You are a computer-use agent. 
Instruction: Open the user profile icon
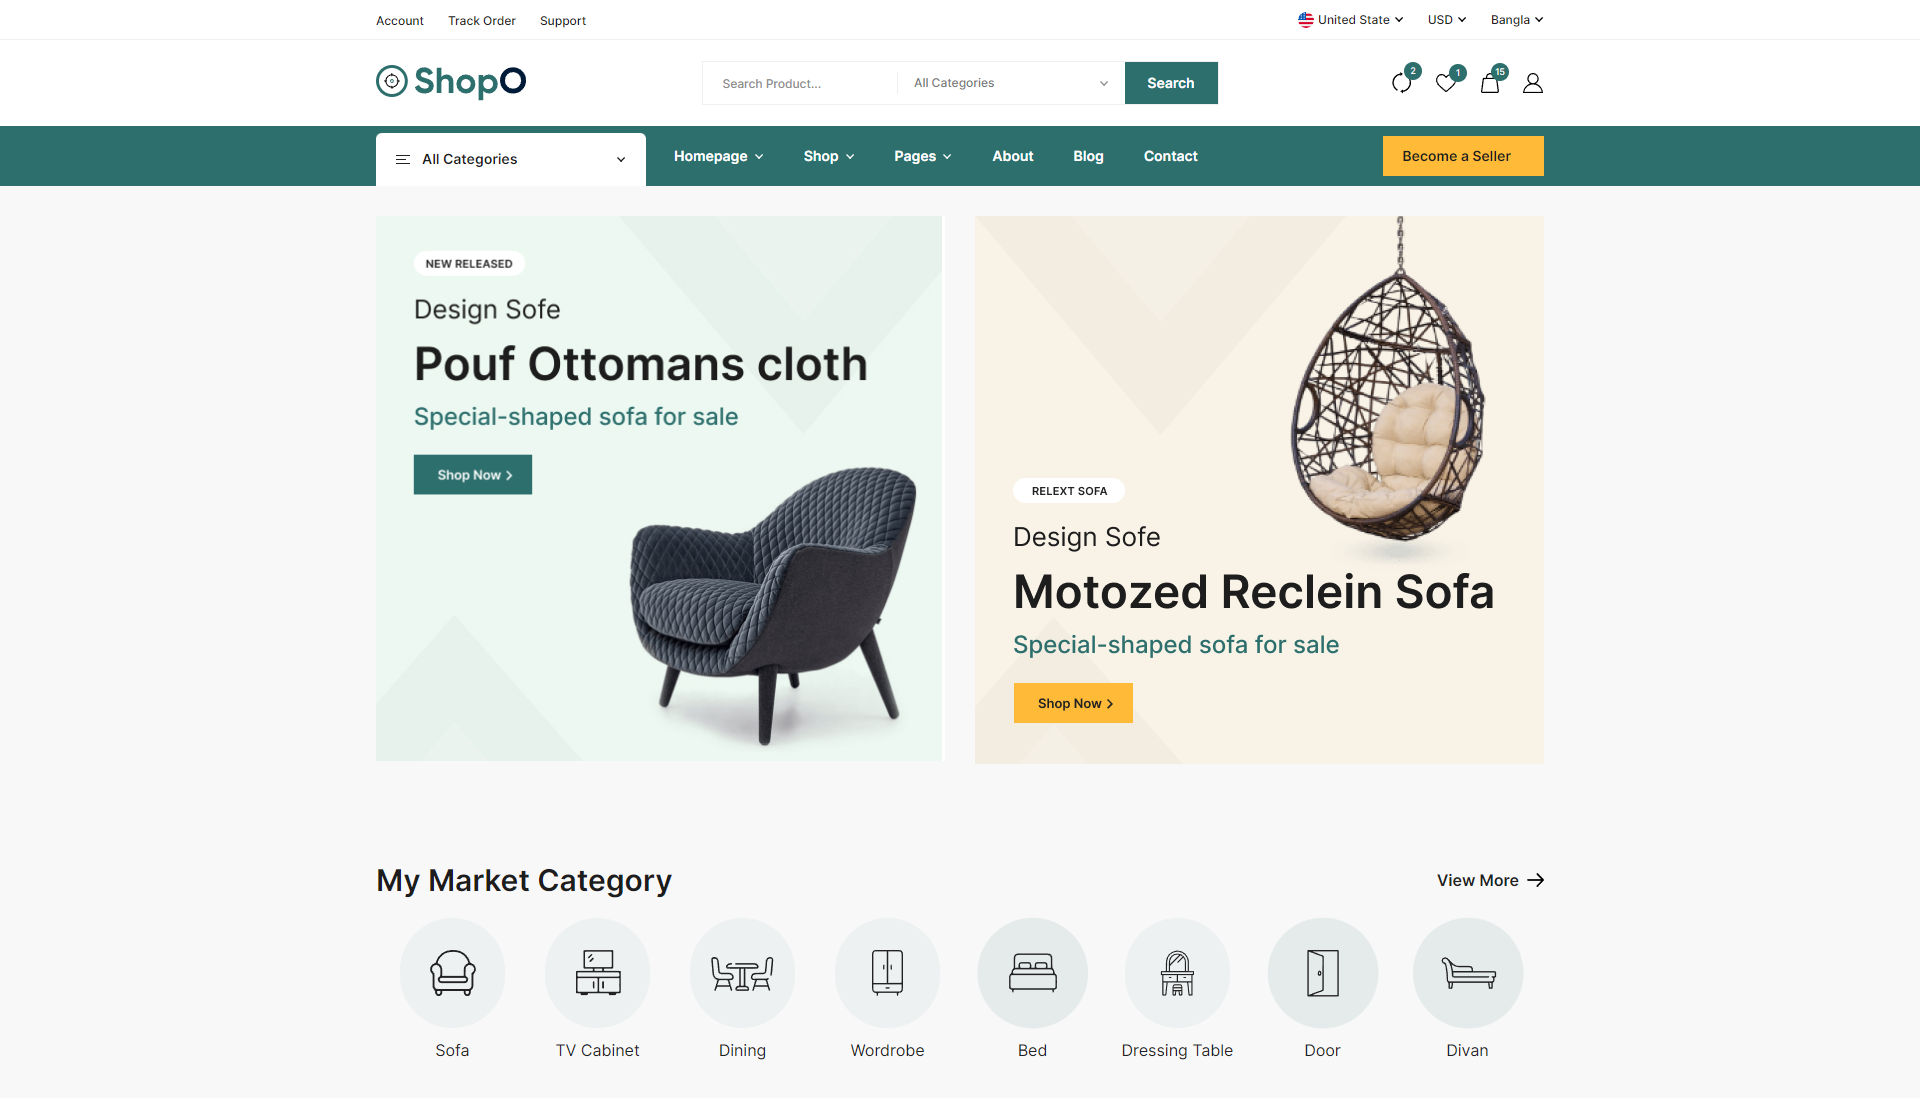[1533, 83]
